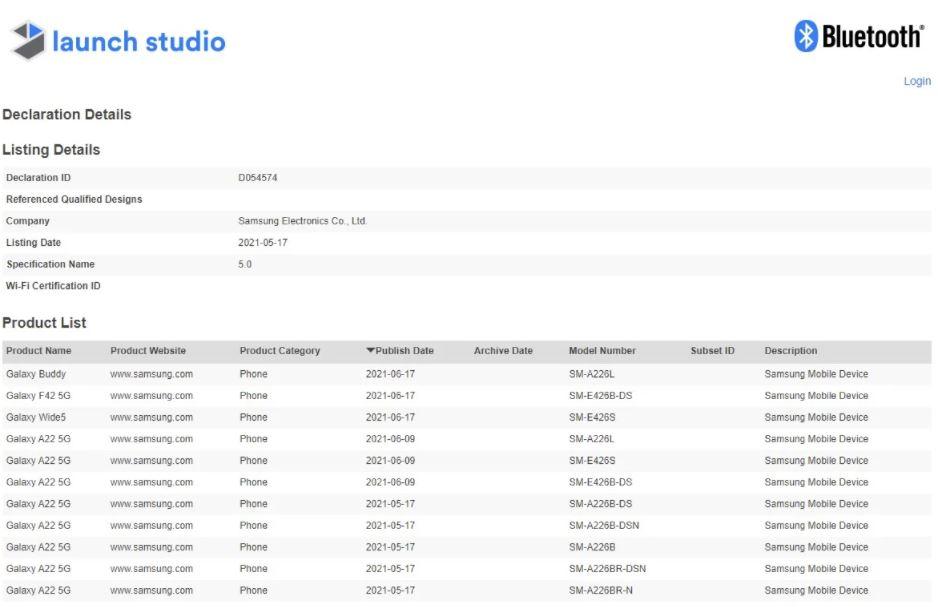The image size is (938, 607).
Task: Click the Publish Date sort arrow
Action: (370, 350)
